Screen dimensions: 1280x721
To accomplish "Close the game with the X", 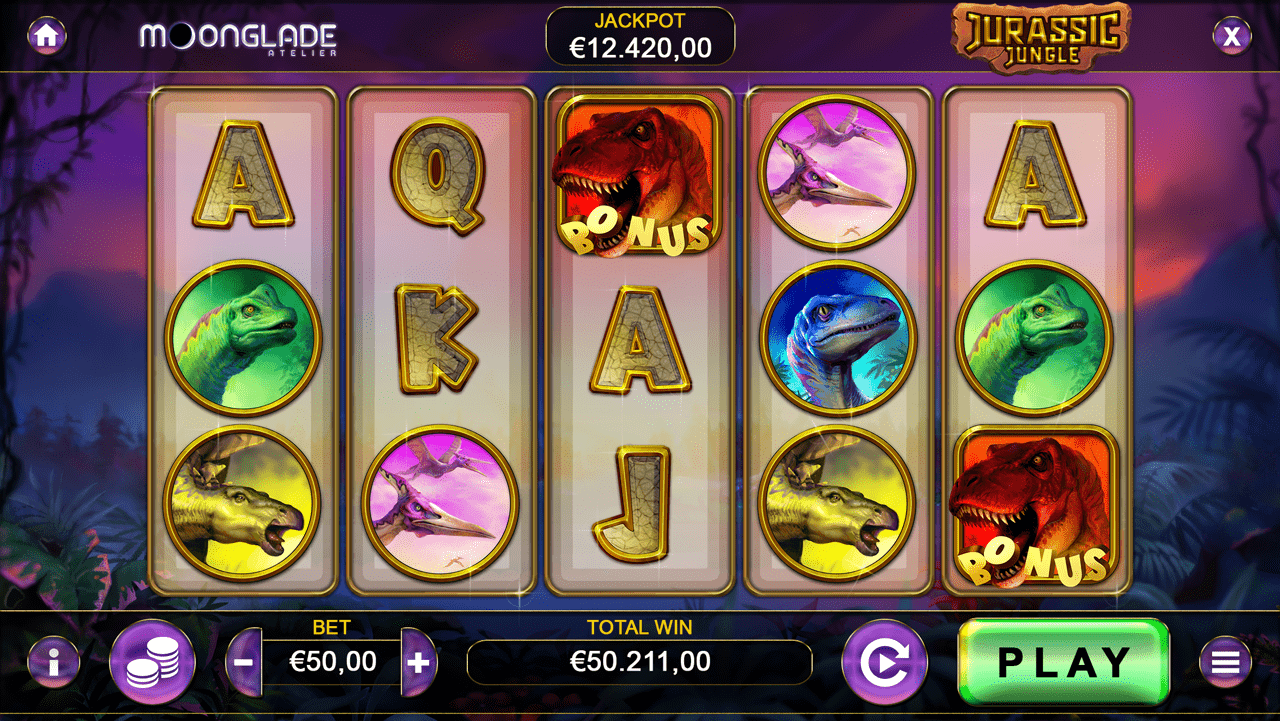I will coord(1232,37).
